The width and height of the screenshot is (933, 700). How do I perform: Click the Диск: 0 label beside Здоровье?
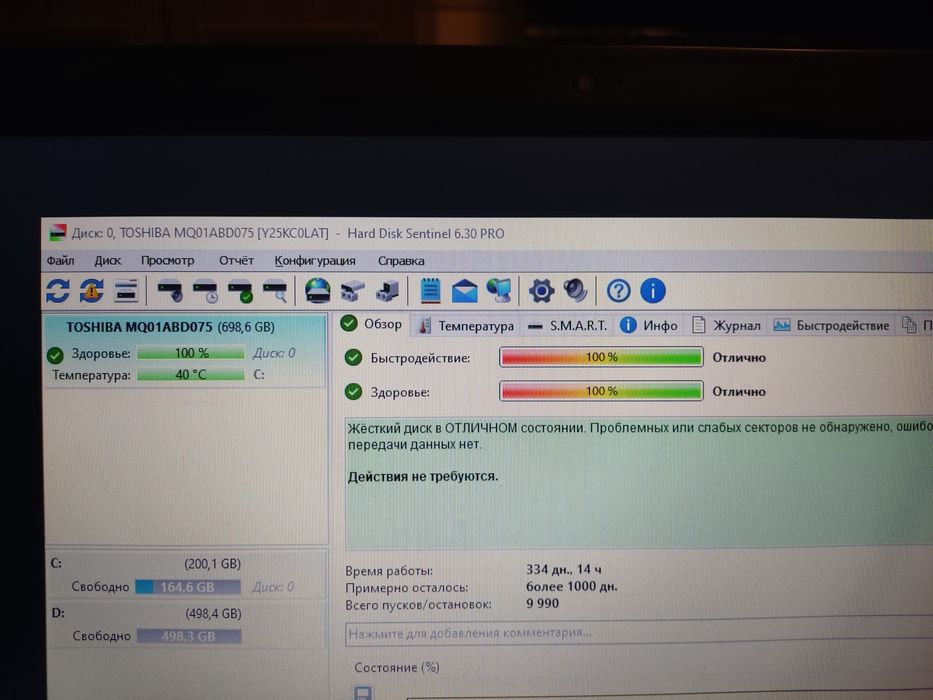274,353
